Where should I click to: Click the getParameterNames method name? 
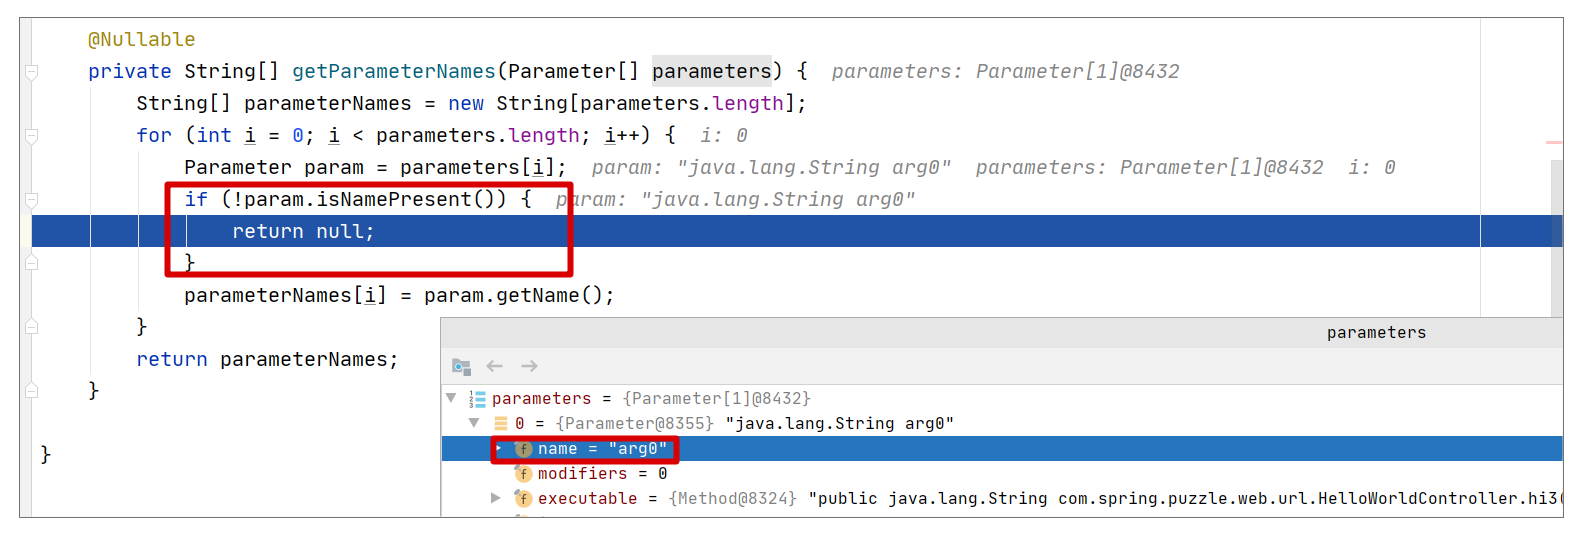coord(394,72)
